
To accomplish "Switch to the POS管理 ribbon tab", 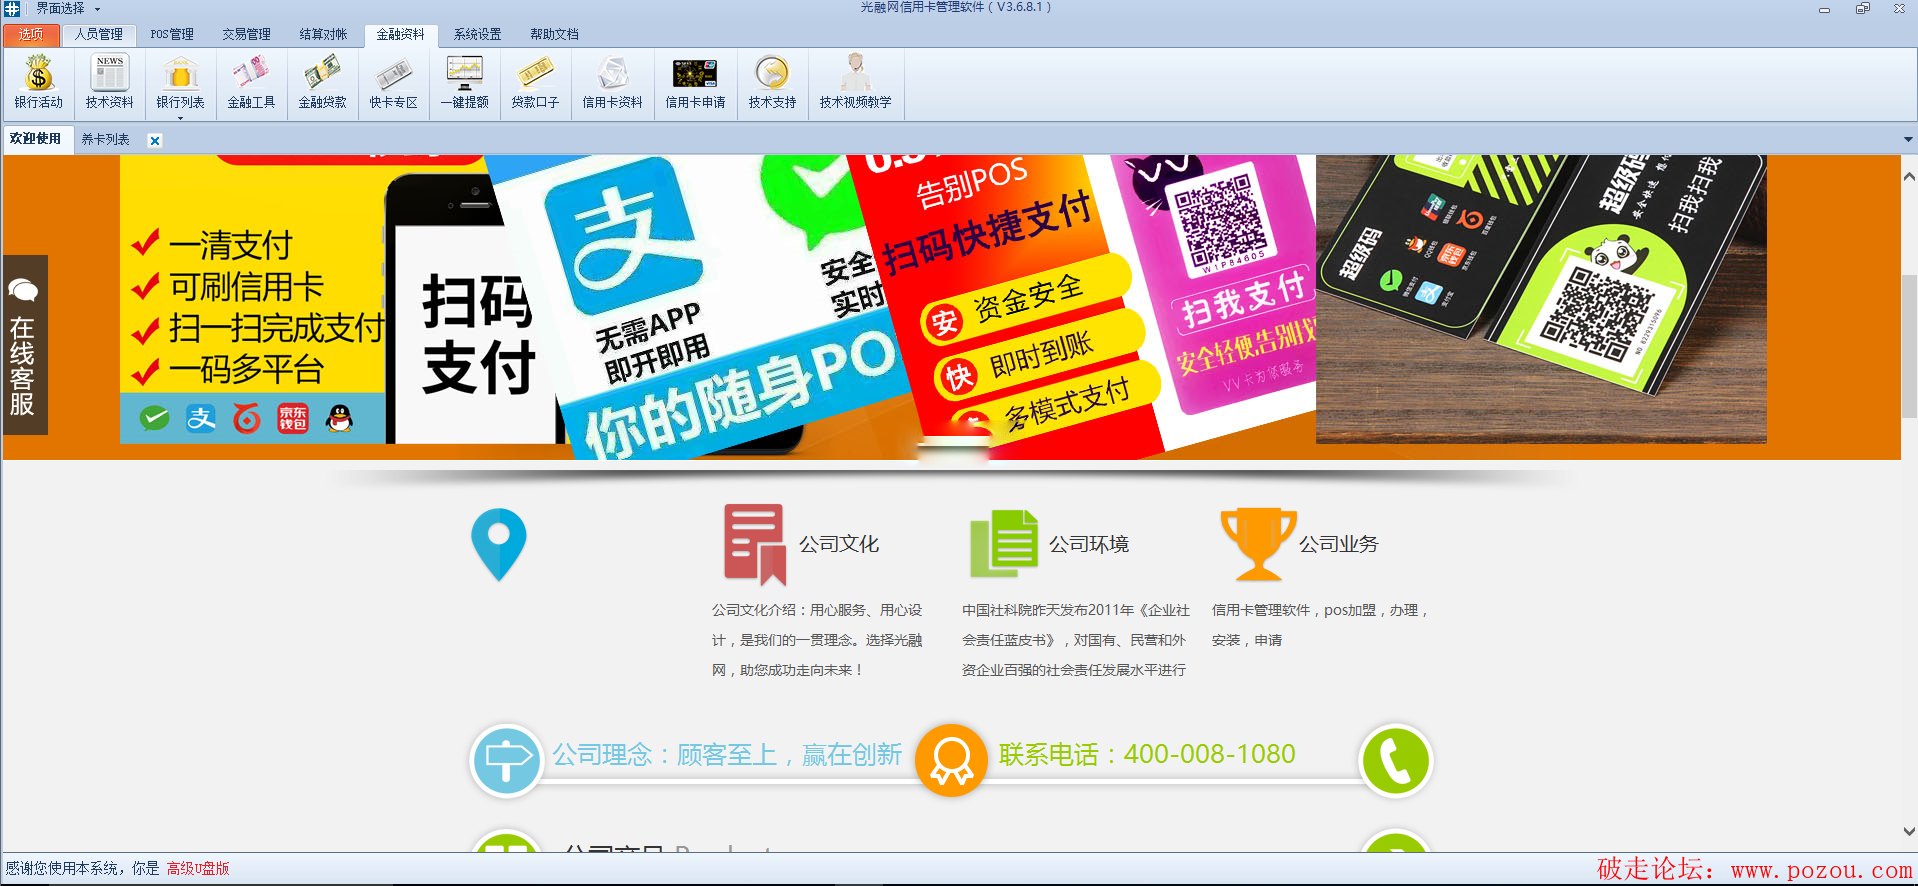I will [172, 35].
